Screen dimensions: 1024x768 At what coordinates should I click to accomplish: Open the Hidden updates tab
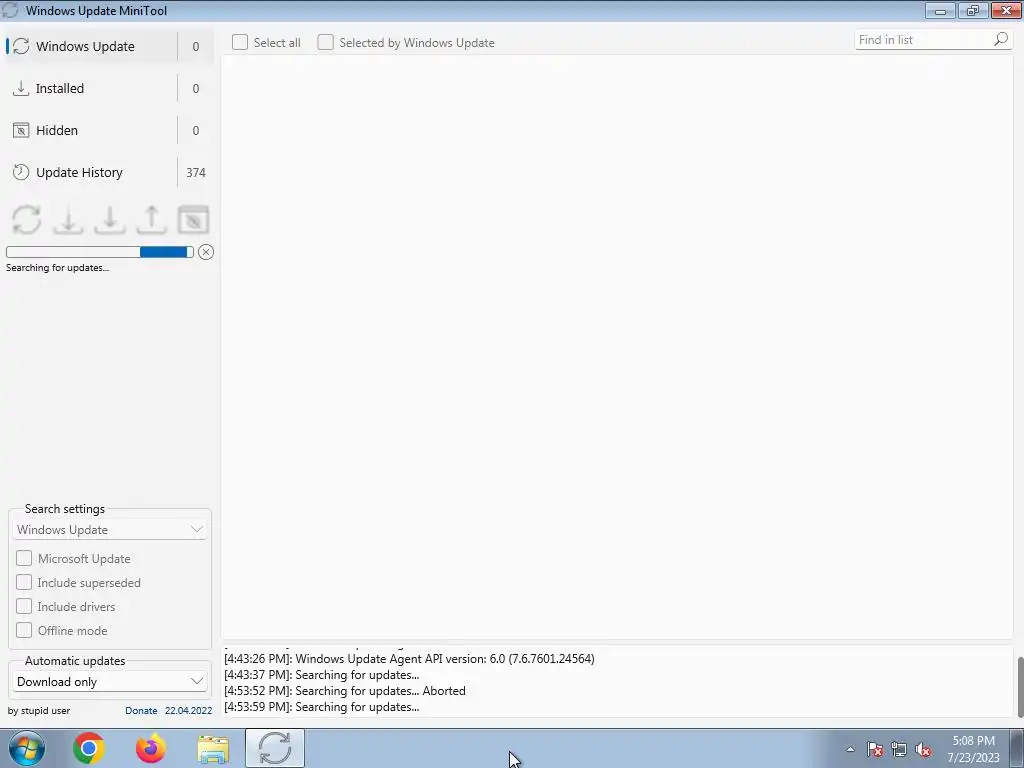point(109,130)
